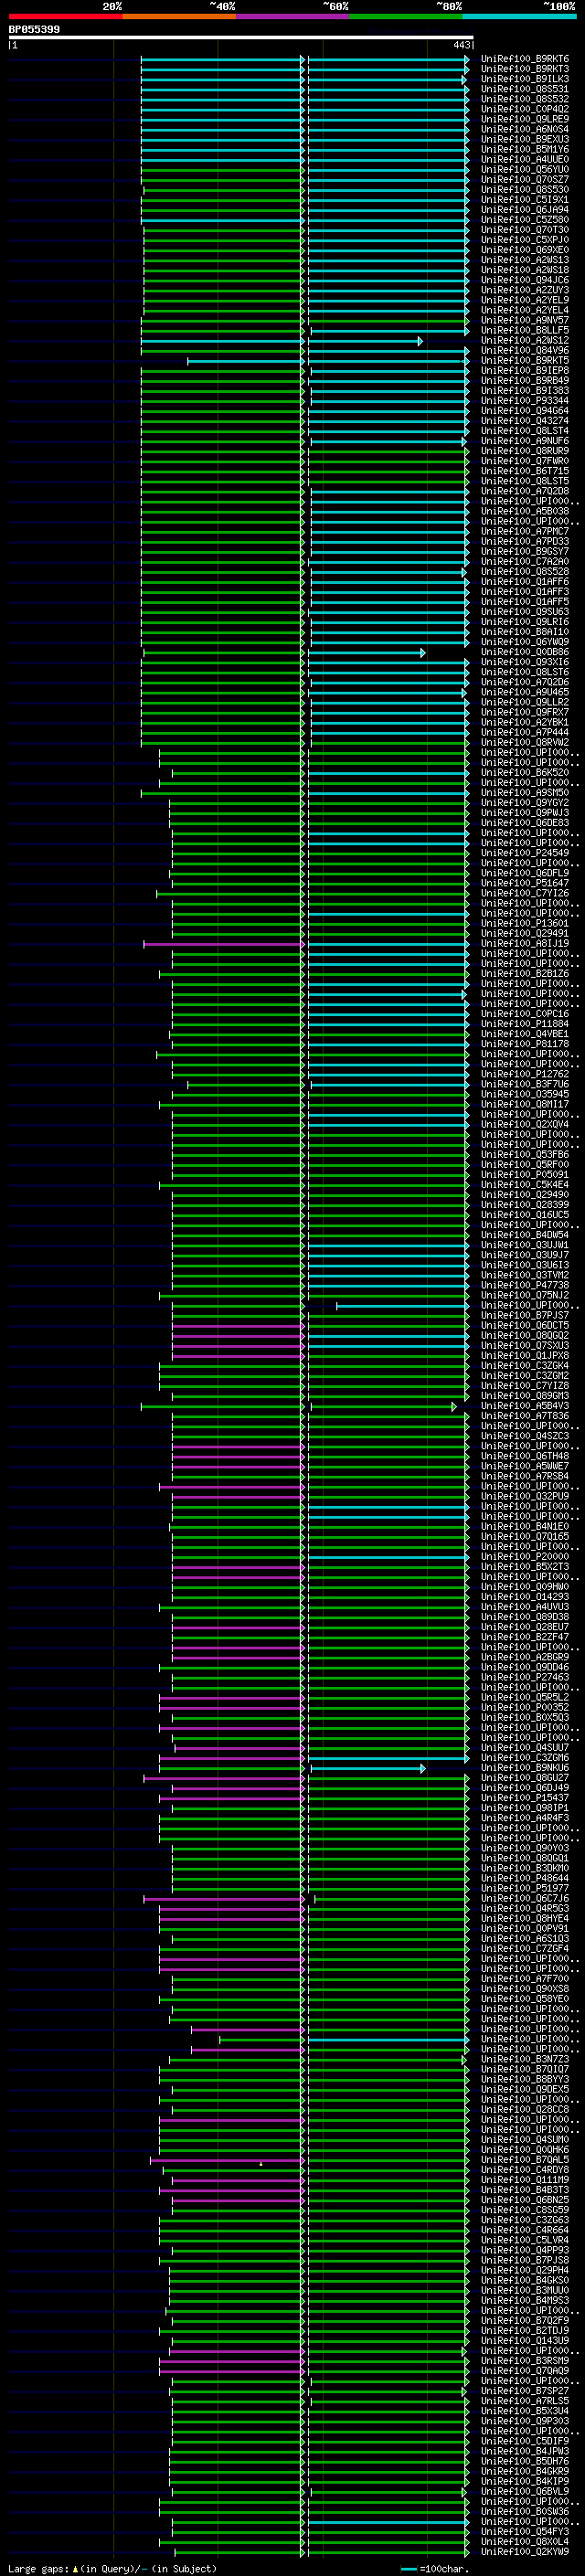The height and width of the screenshot is (2576, 585).
Task: Click the short cyan bar in the A2WS12 row
Action: point(365,341)
